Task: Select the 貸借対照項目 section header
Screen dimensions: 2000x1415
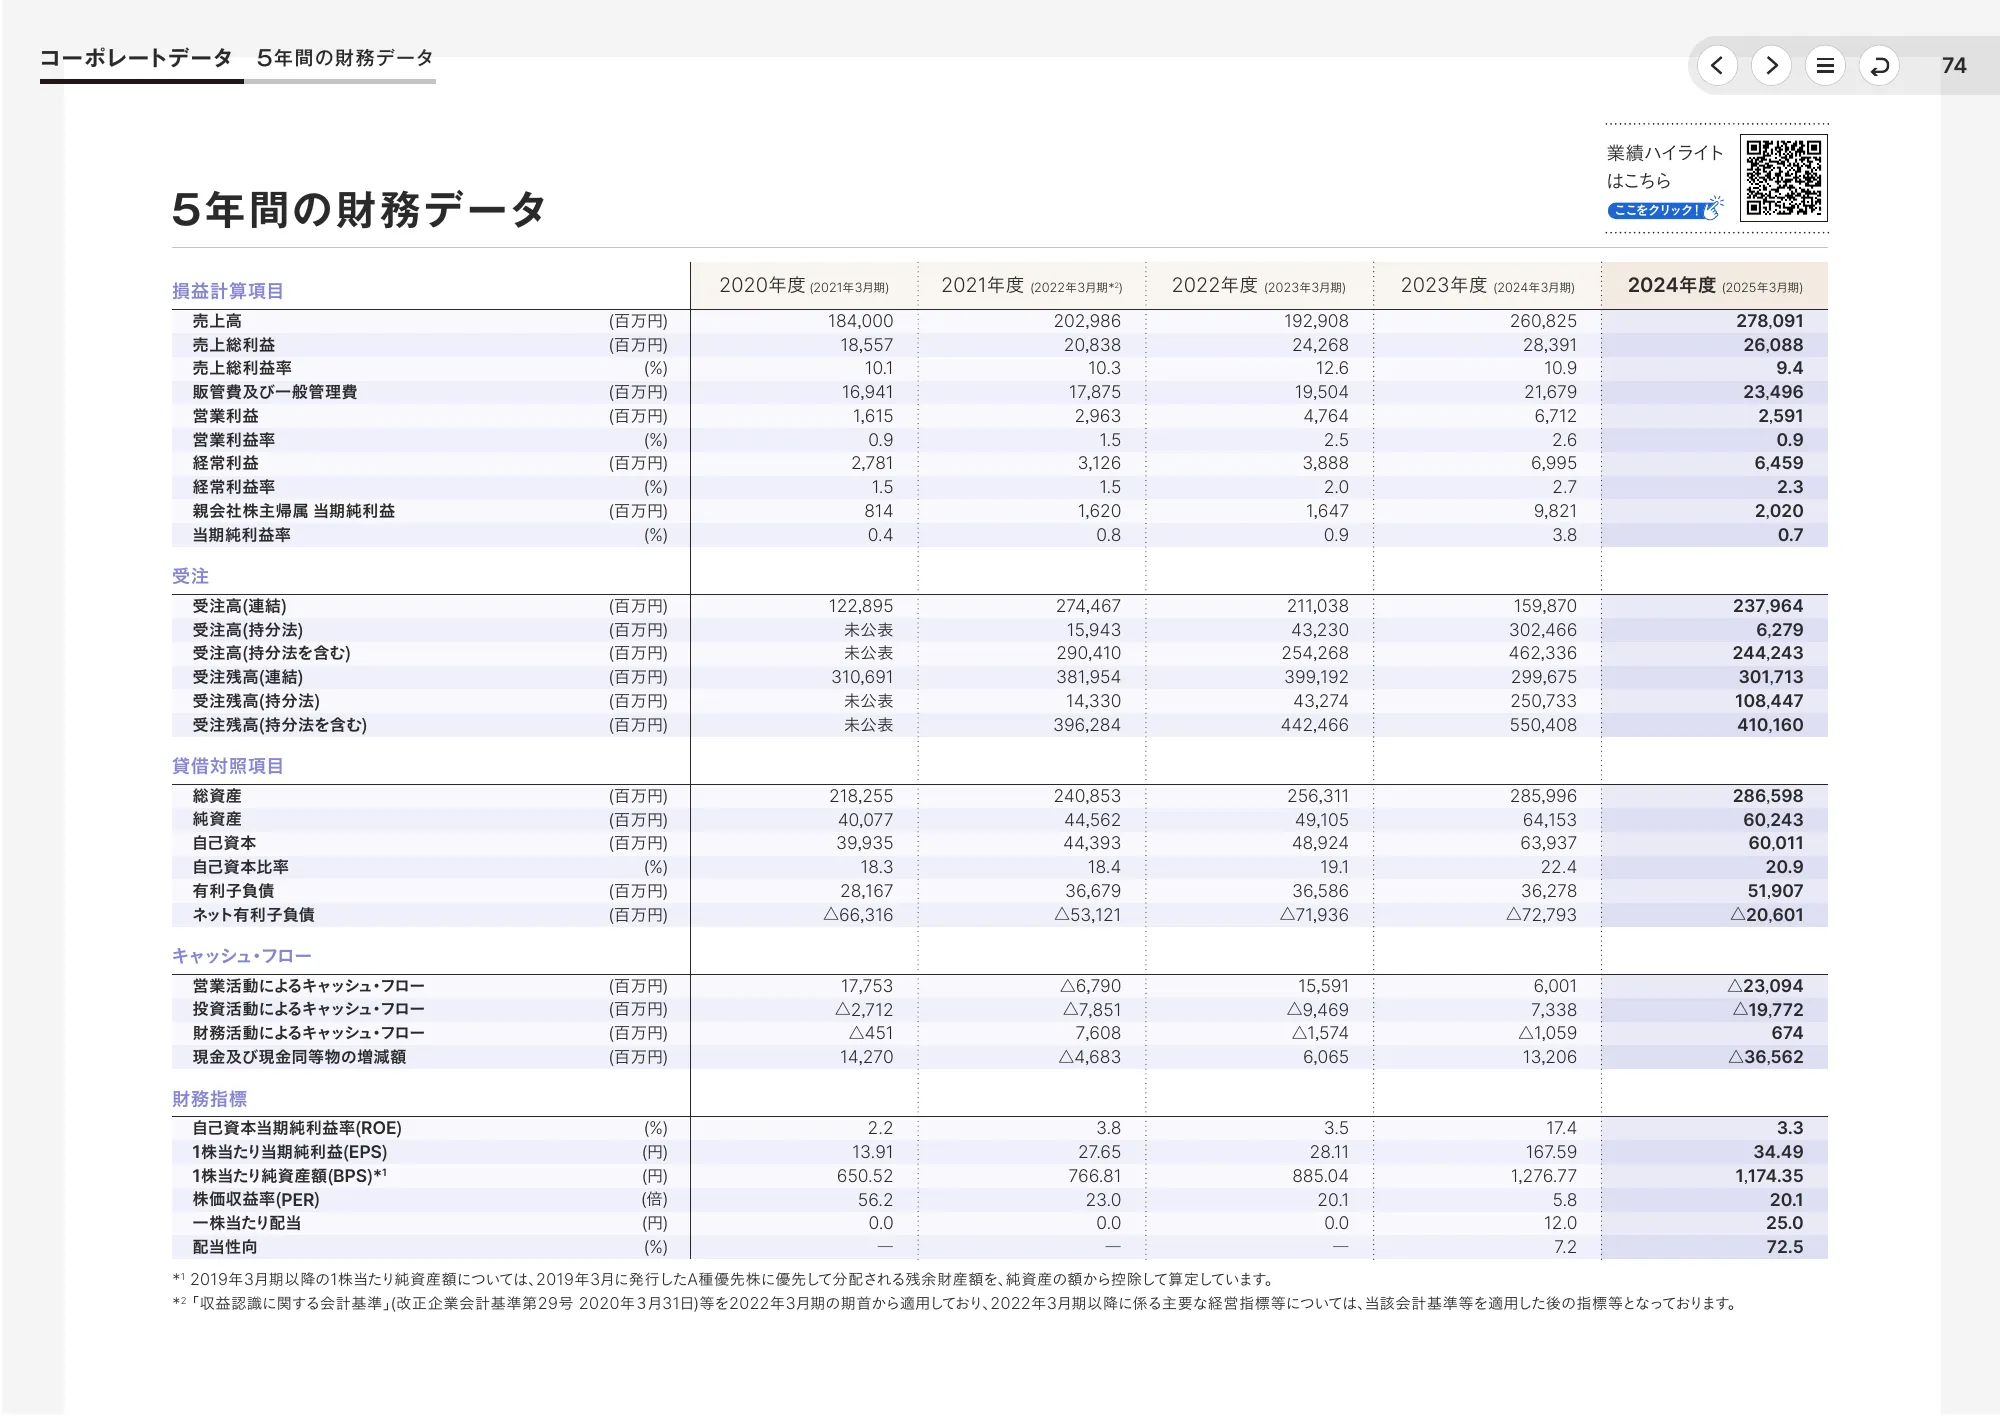Action: click(x=225, y=766)
